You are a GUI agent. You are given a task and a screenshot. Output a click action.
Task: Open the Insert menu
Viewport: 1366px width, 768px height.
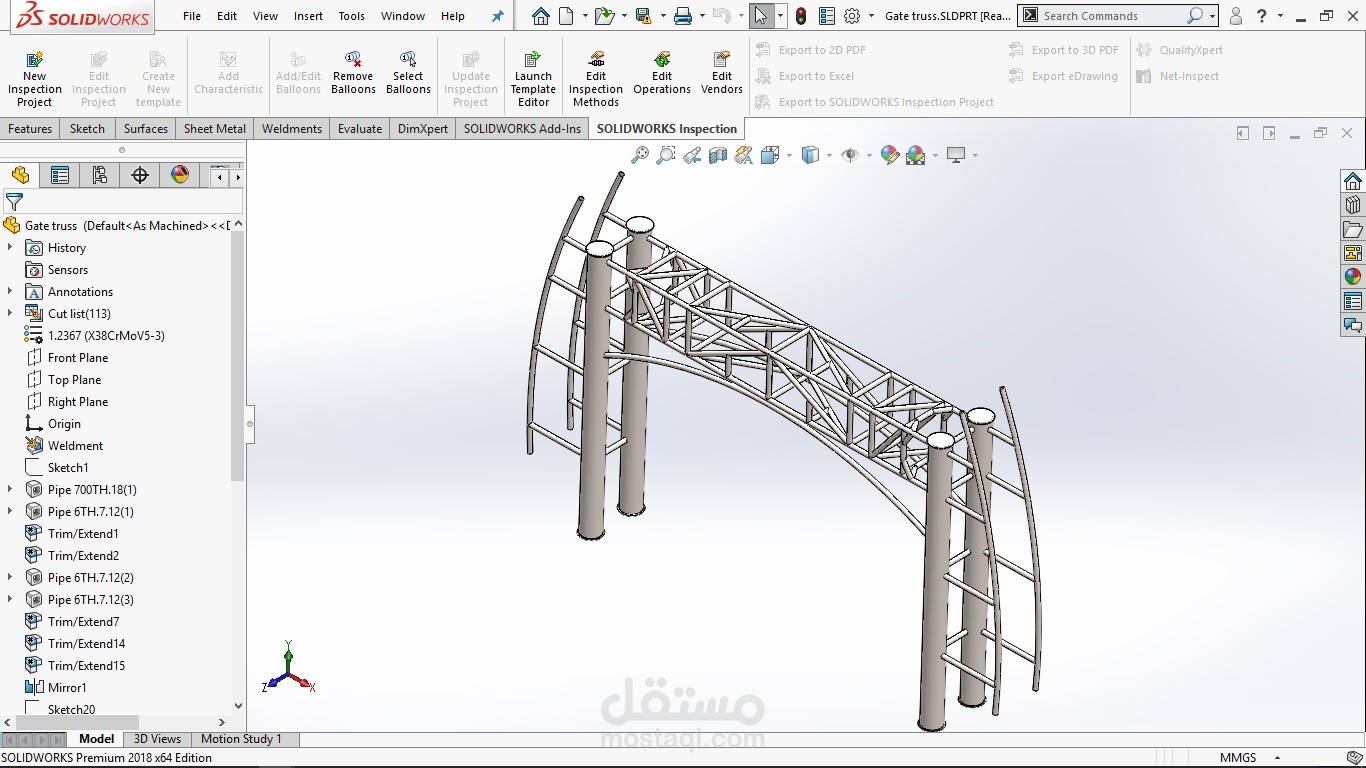click(308, 16)
